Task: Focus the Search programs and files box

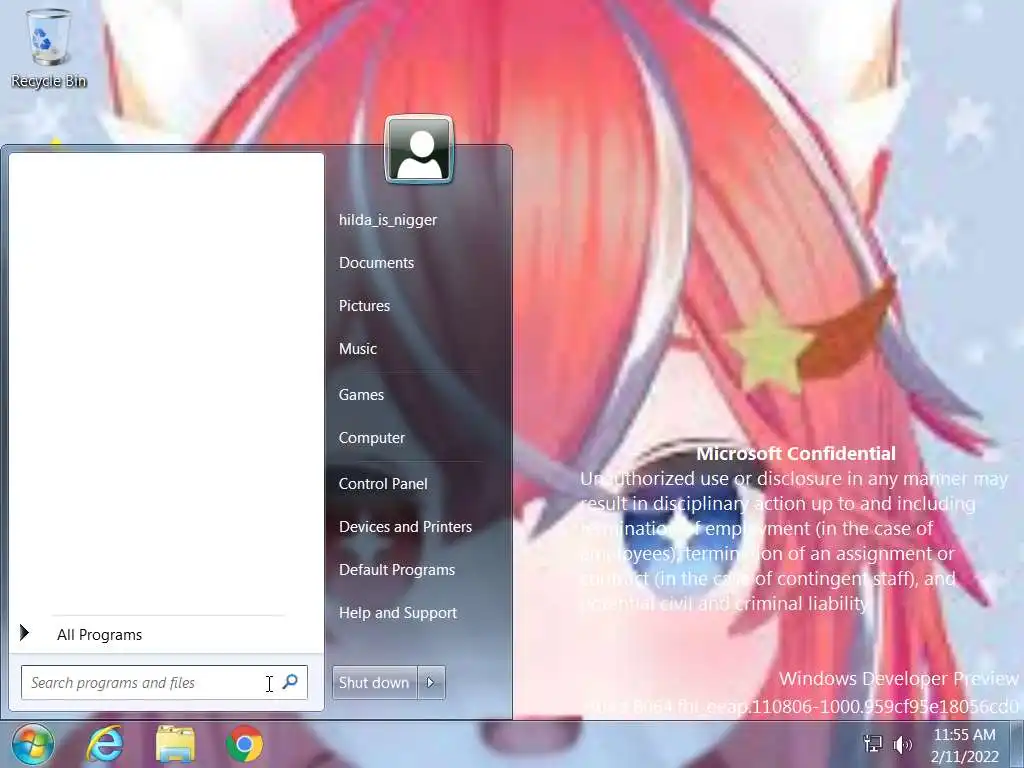Action: (x=164, y=682)
